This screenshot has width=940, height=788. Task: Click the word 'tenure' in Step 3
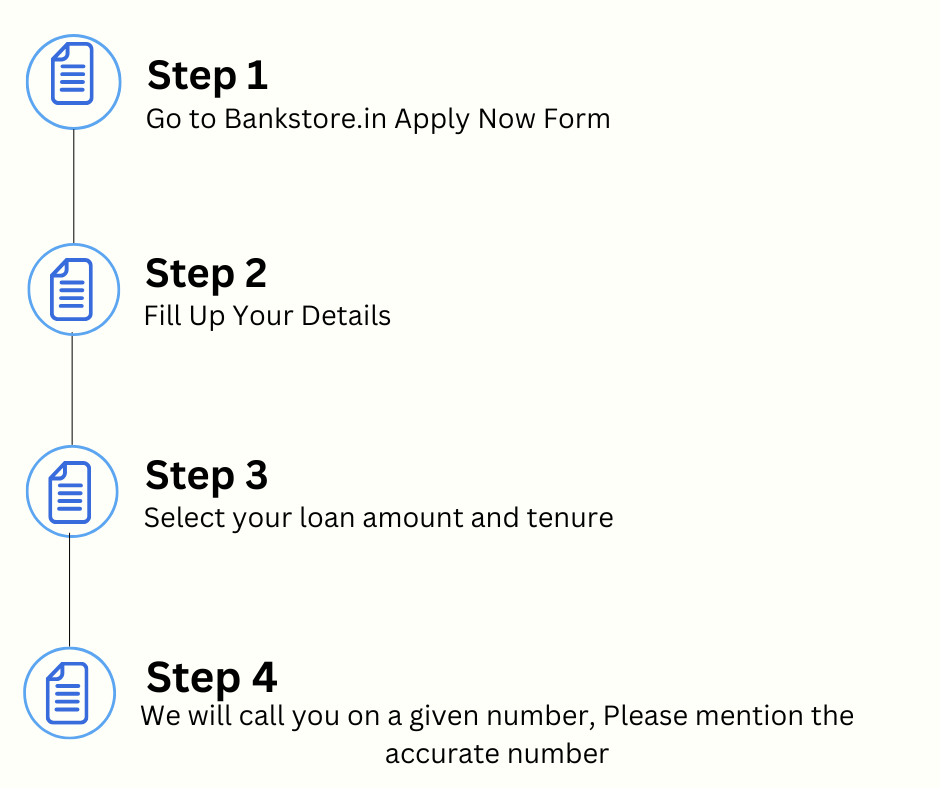[570, 518]
